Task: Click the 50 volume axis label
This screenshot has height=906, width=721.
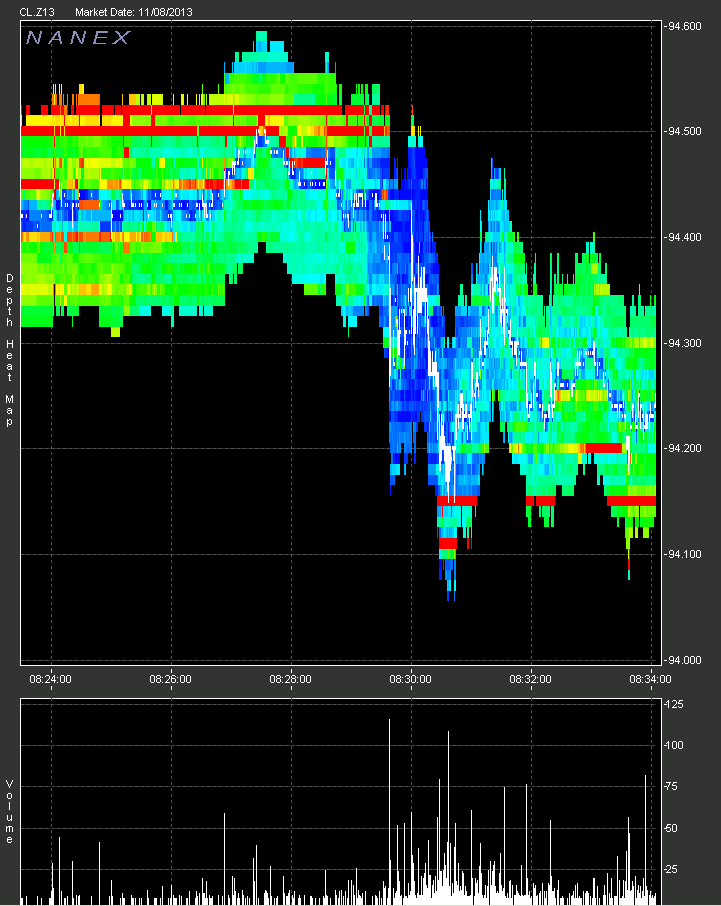Action: tap(672, 828)
